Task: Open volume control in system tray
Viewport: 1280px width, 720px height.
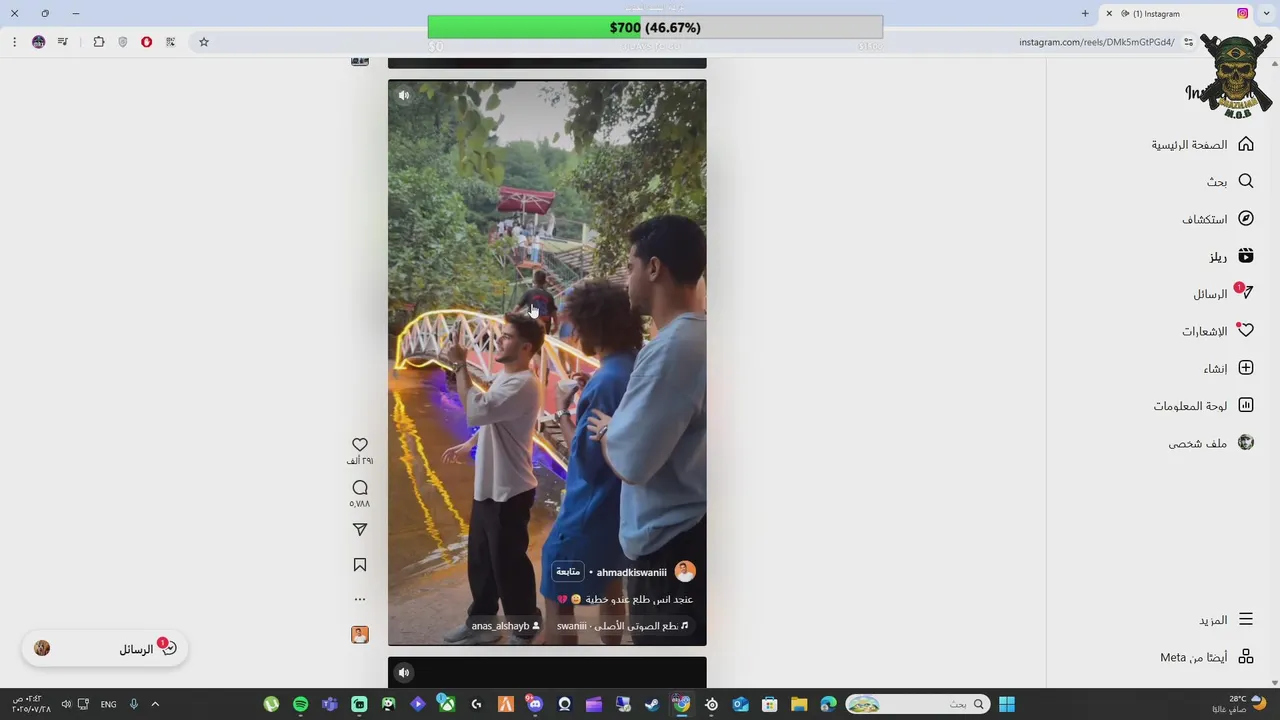Action: (66, 704)
